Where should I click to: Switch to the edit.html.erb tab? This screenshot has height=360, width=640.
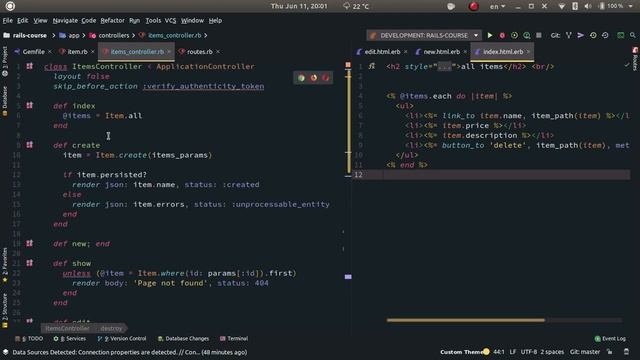coord(382,52)
